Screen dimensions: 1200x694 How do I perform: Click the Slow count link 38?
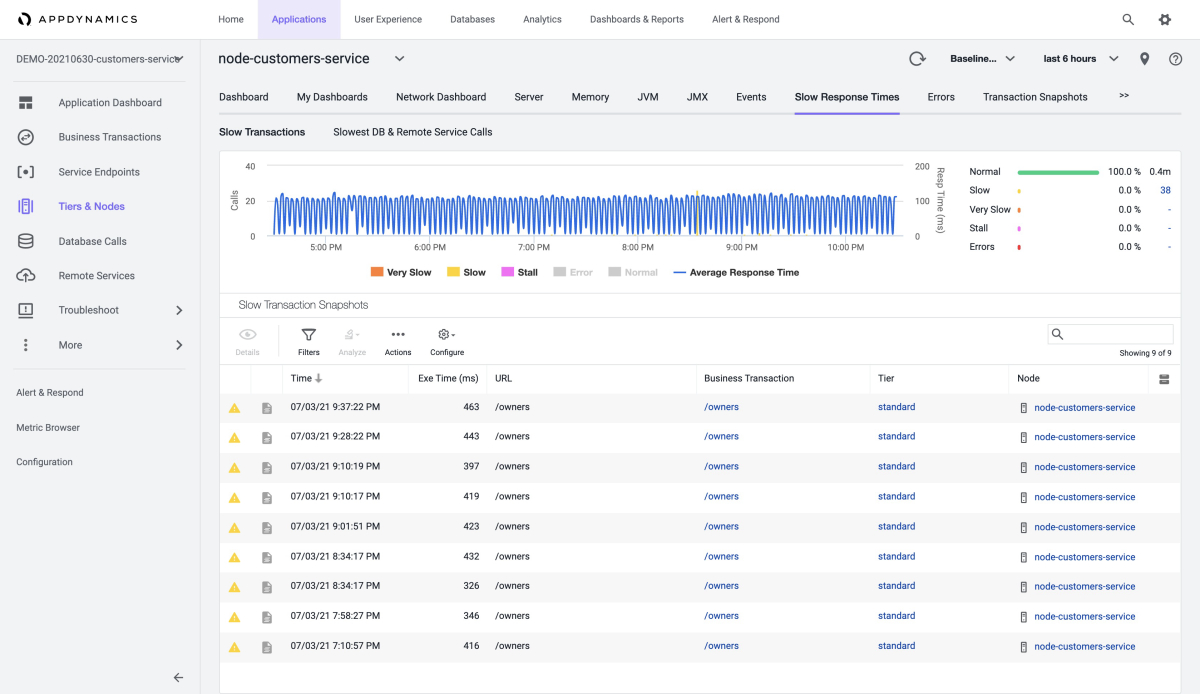[x=1165, y=190]
